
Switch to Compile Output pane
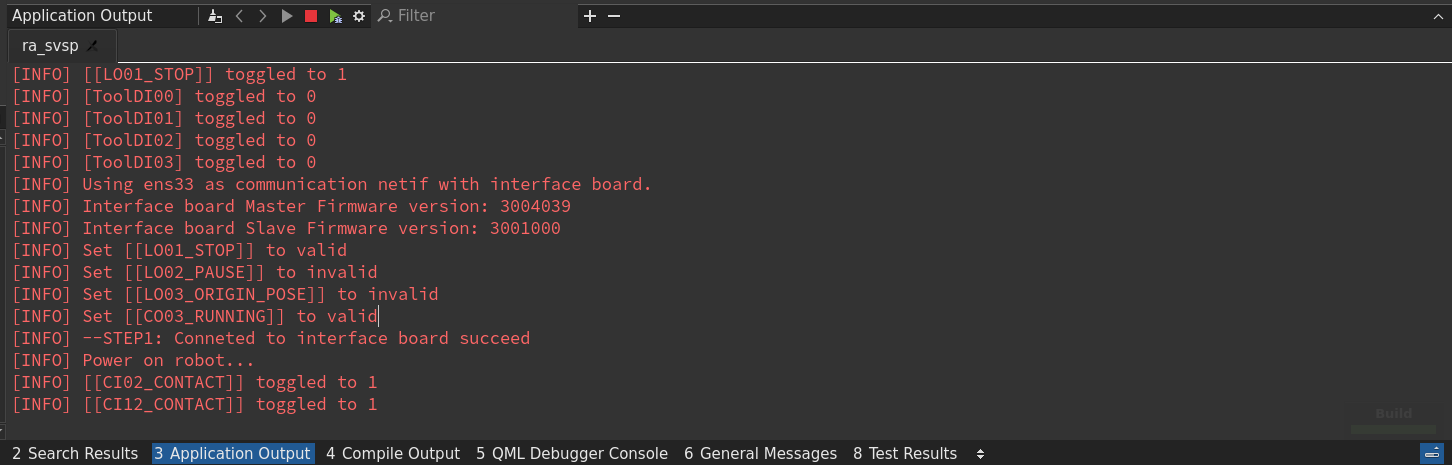393,454
